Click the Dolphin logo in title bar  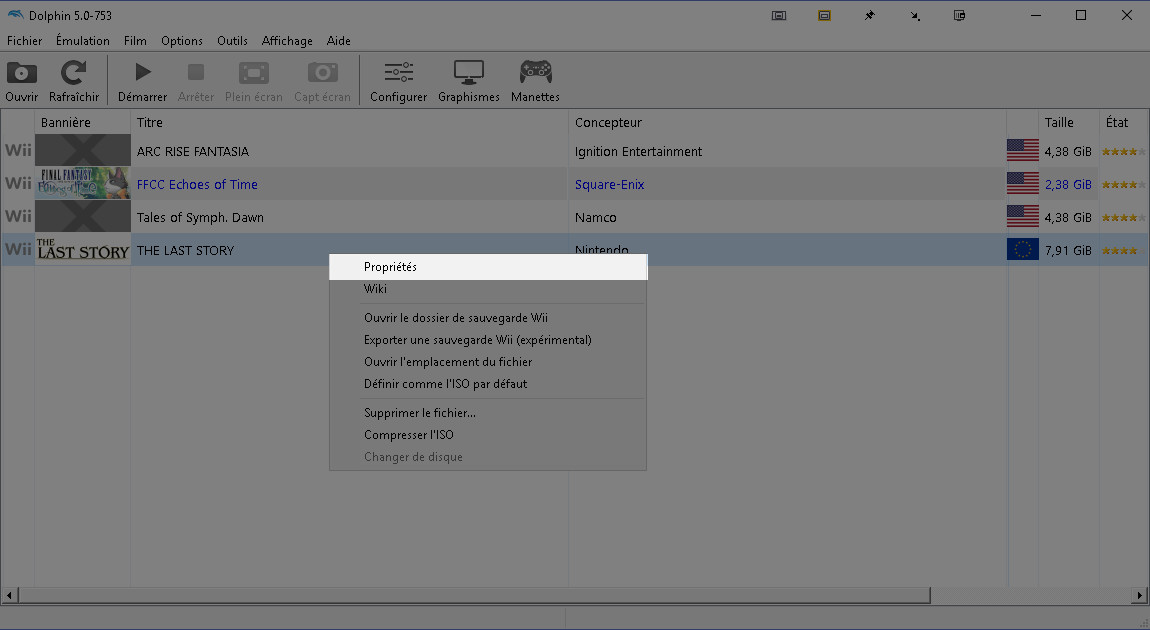point(15,15)
